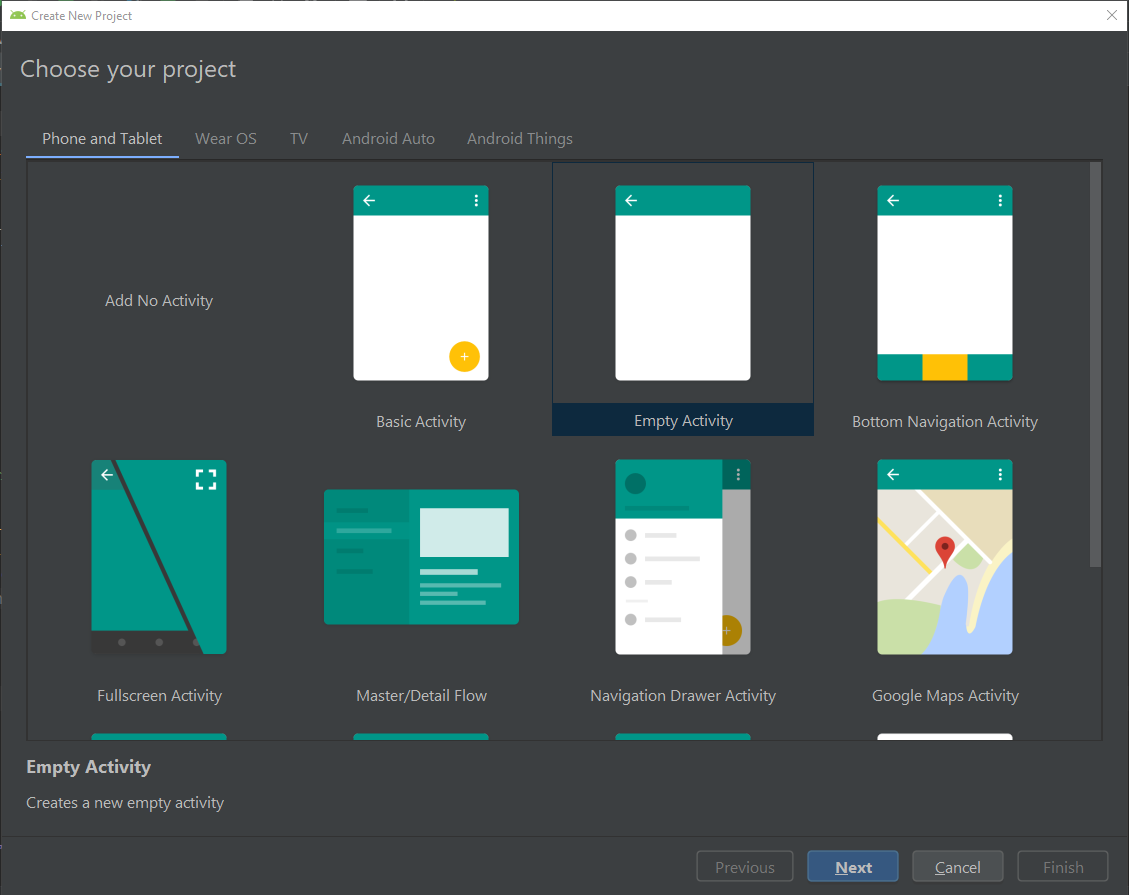
Task: Close the Create New Project dialog
Action: [1111, 15]
